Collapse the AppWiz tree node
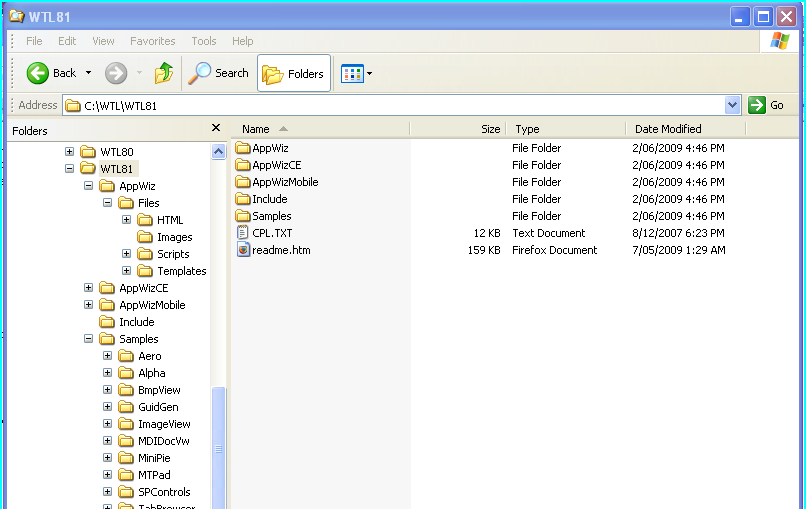The image size is (806, 509). pyautogui.click(x=88, y=185)
